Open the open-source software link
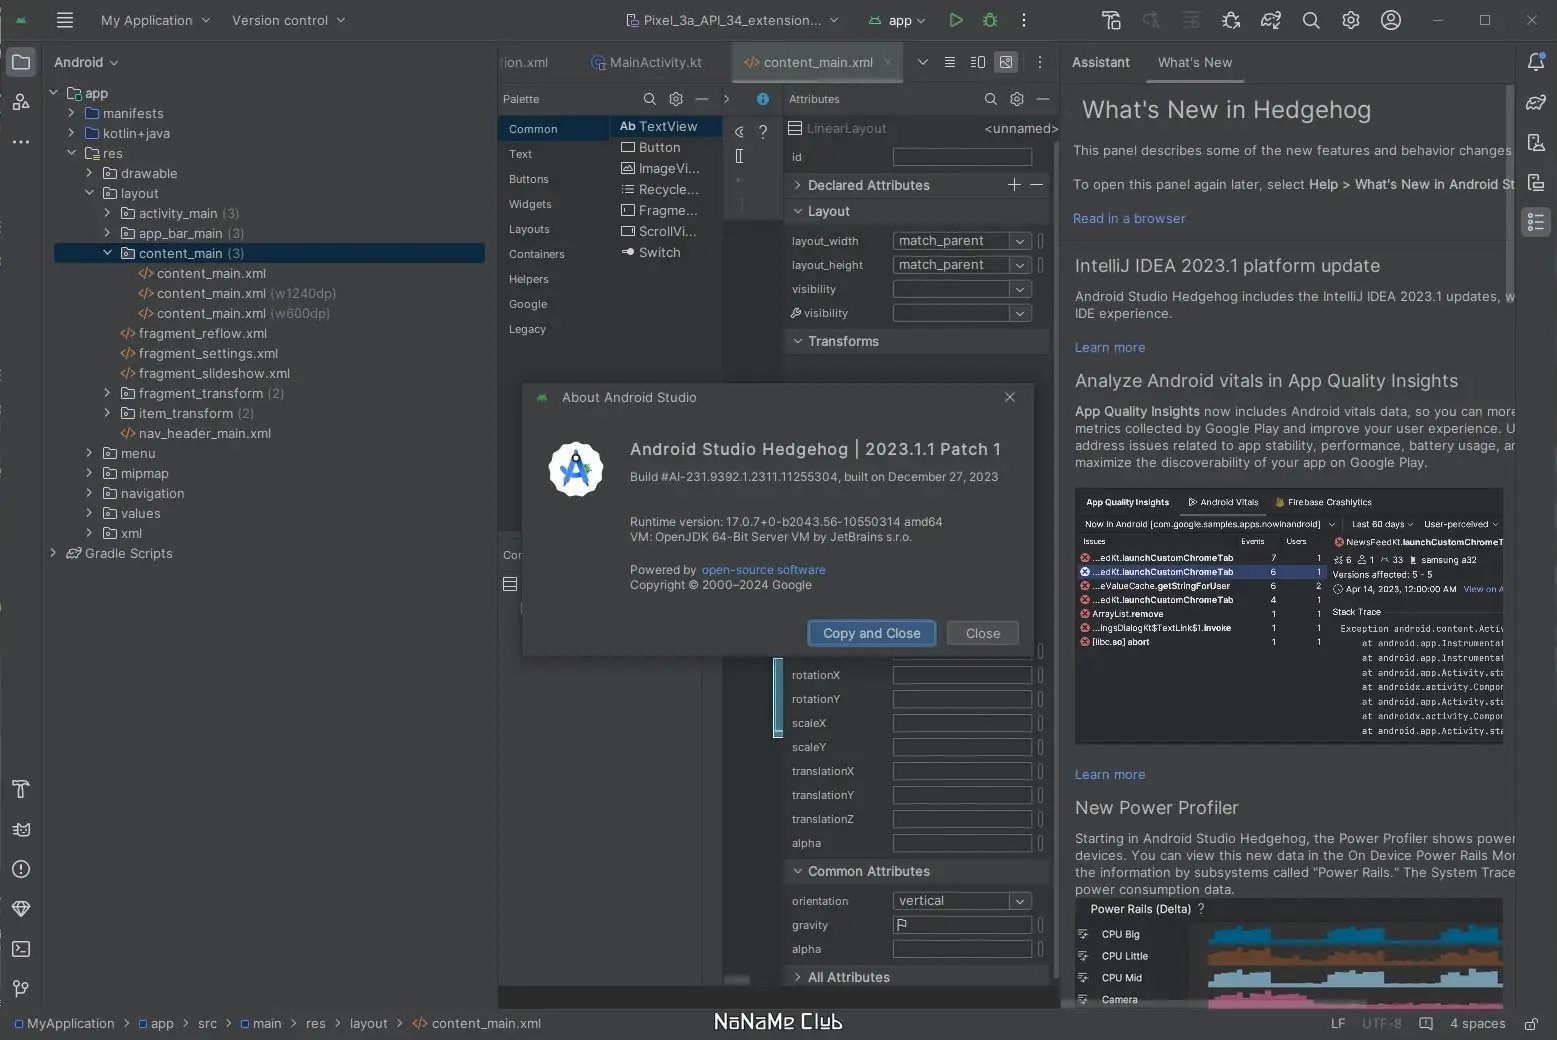This screenshot has height=1040, width=1557. [x=763, y=570]
